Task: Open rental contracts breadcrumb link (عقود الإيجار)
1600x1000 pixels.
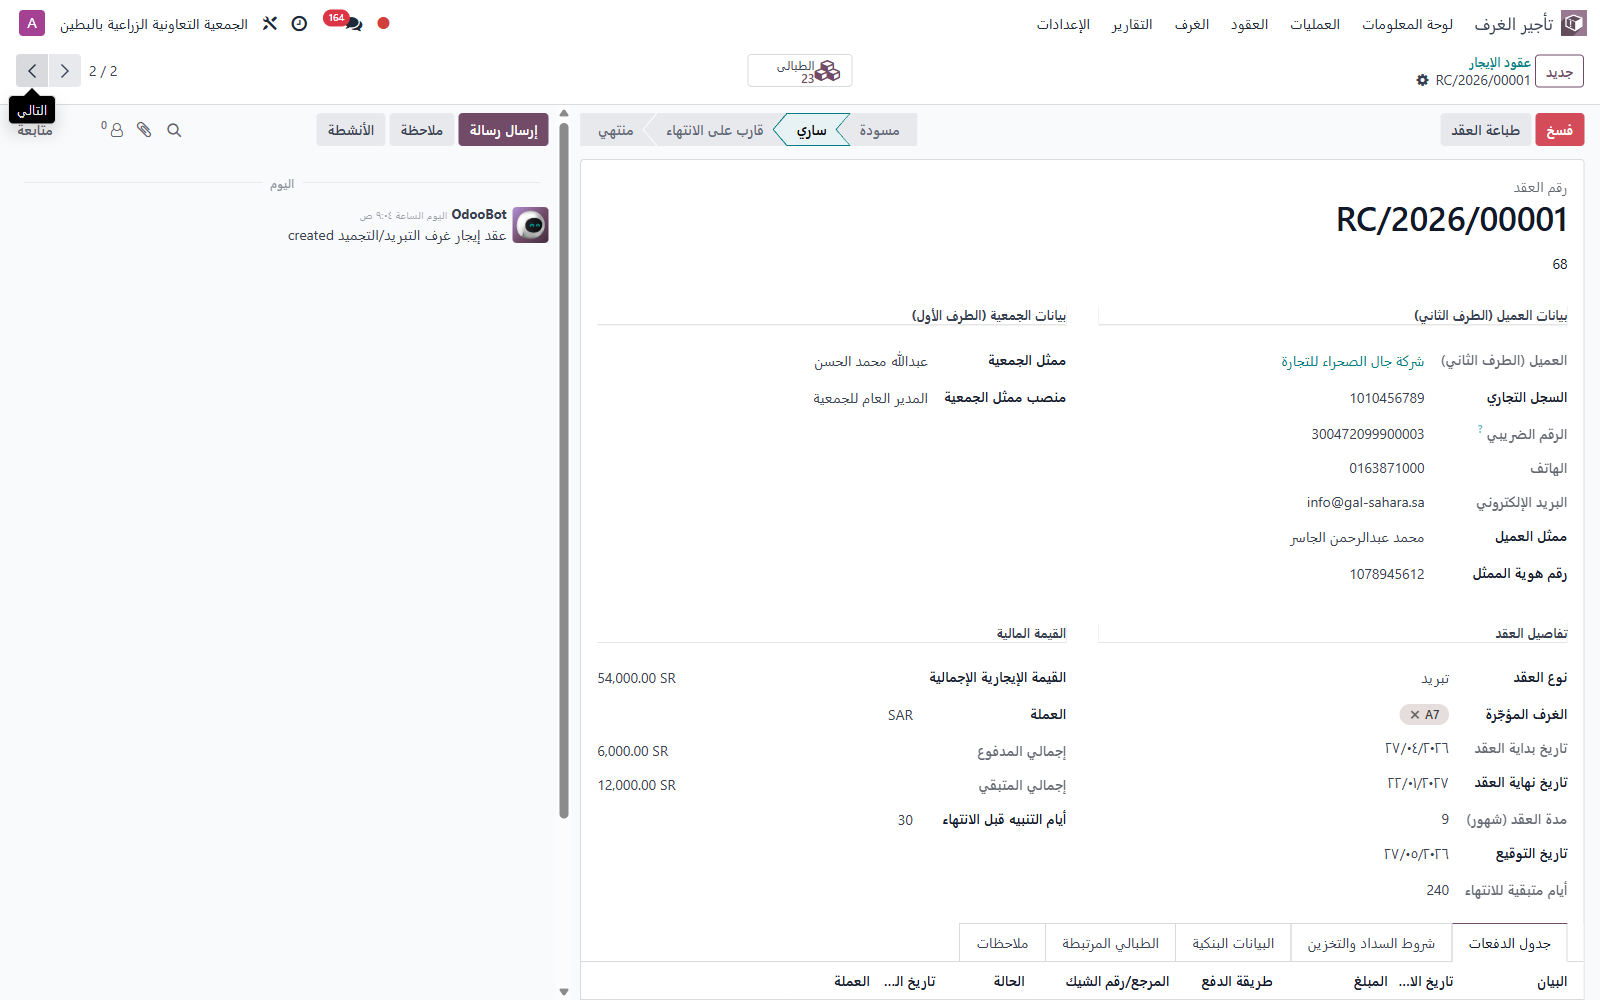Action: 1499,62
